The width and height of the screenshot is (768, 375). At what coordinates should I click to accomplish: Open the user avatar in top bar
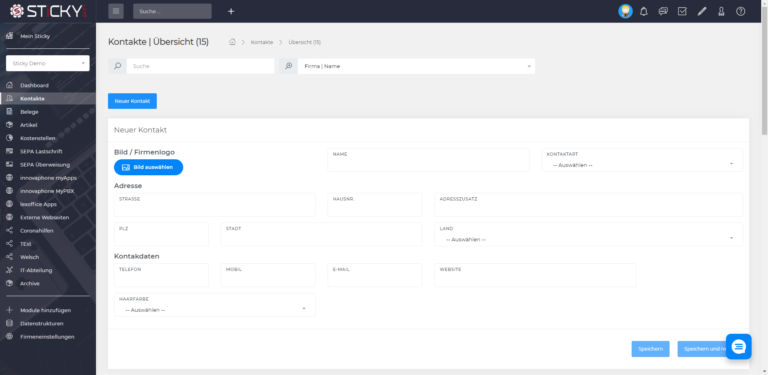[625, 11]
